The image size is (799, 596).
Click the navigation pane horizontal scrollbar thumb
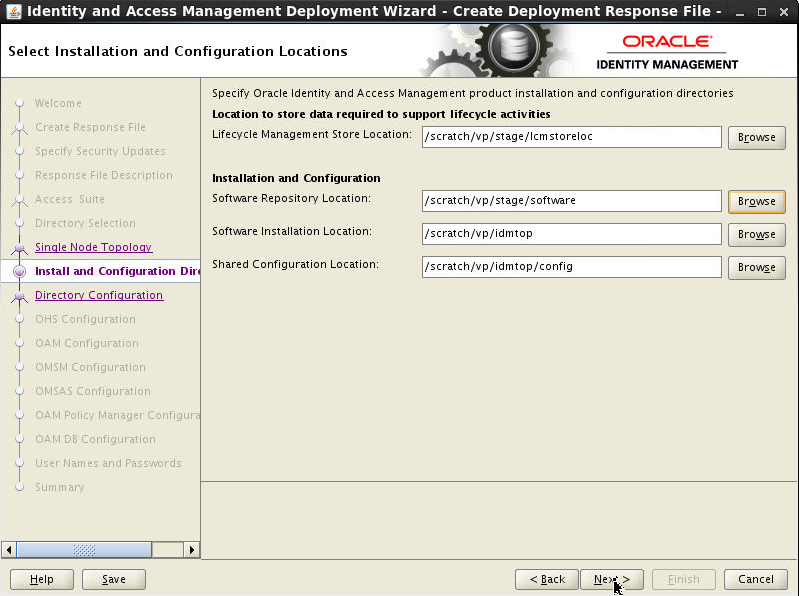pos(84,550)
